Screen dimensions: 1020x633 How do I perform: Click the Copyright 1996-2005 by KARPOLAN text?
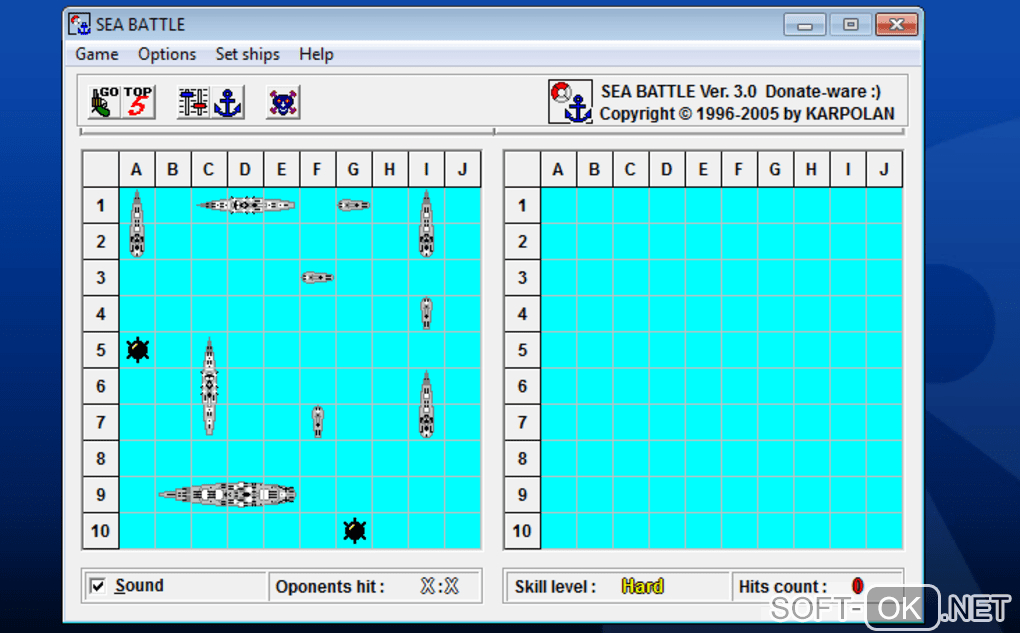point(747,114)
